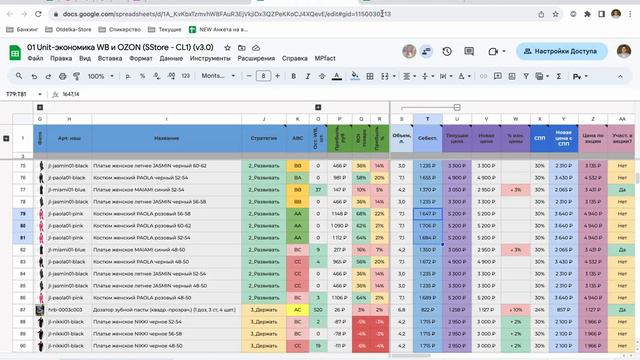Open the MPfact menu
This screenshot has height=360, width=640.
[x=325, y=58]
